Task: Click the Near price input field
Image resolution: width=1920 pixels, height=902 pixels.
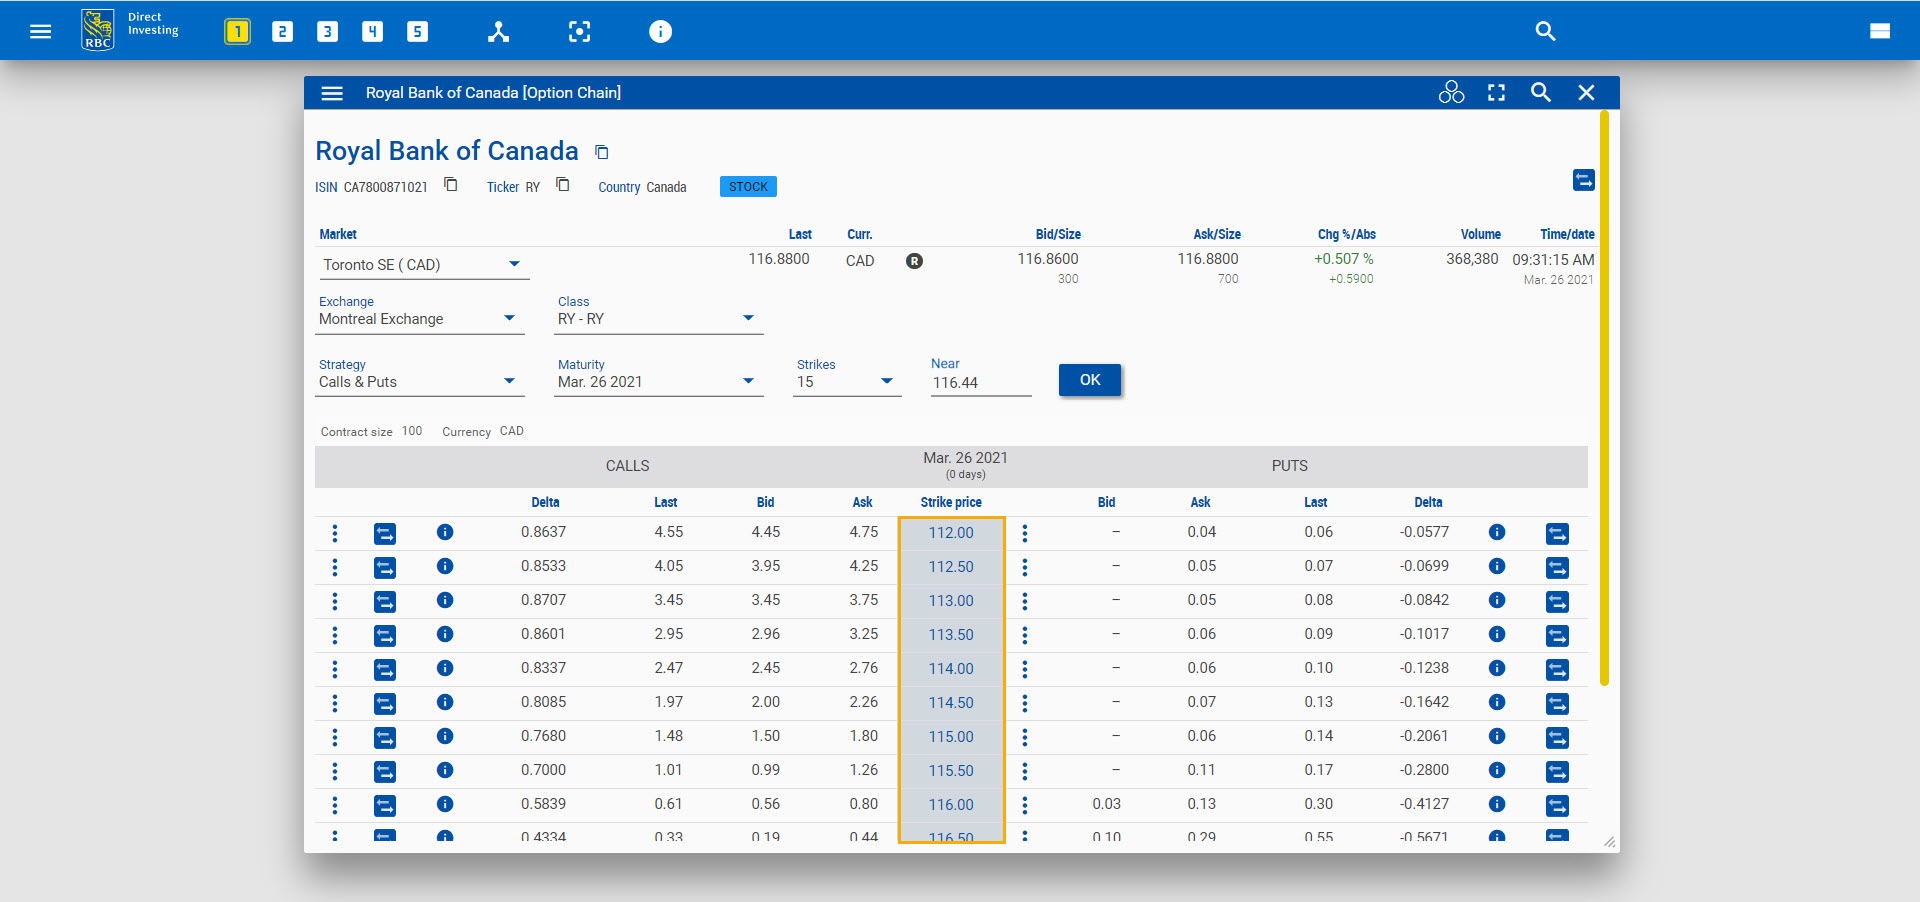Action: (979, 383)
